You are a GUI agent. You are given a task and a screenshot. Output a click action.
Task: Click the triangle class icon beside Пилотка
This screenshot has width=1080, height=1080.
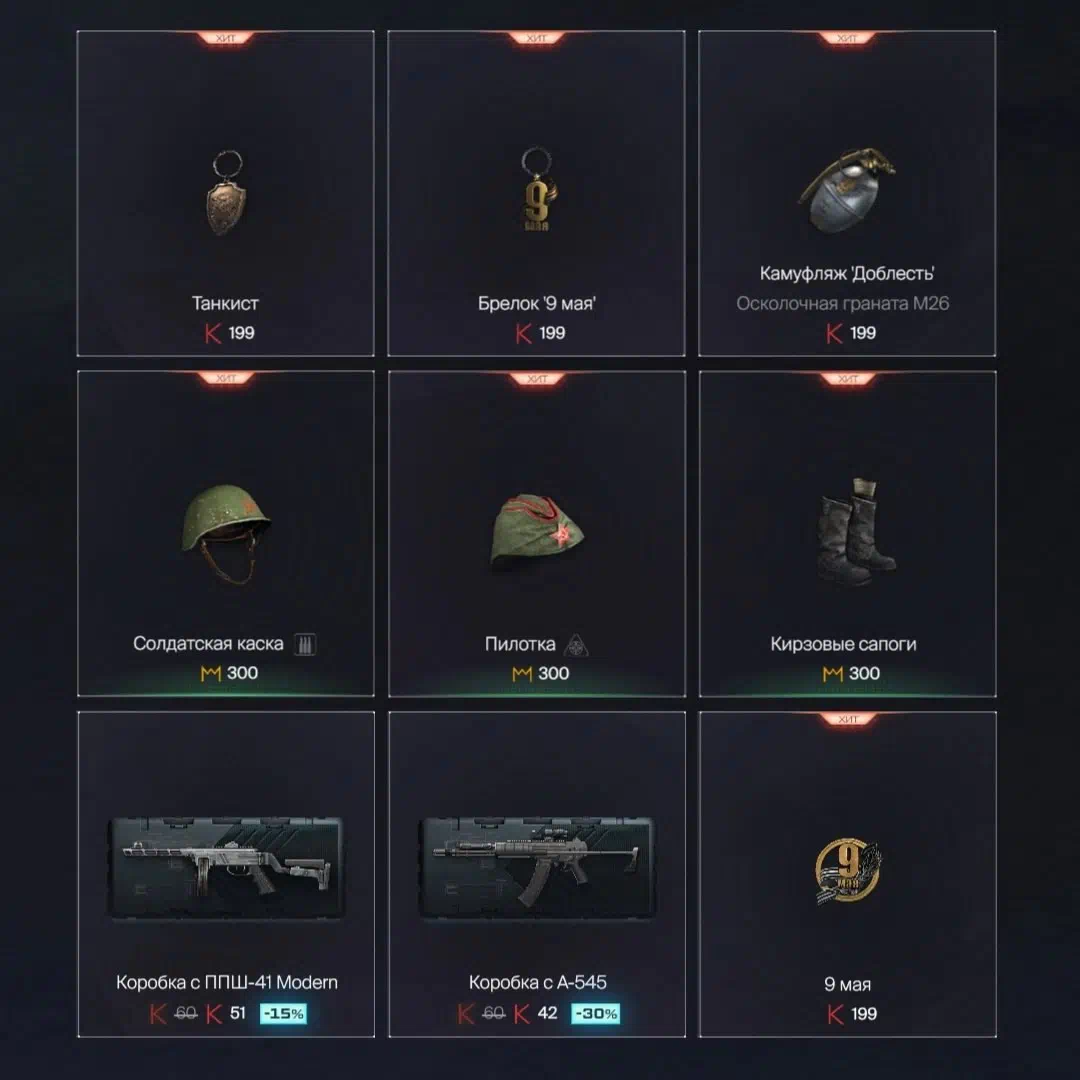576,645
